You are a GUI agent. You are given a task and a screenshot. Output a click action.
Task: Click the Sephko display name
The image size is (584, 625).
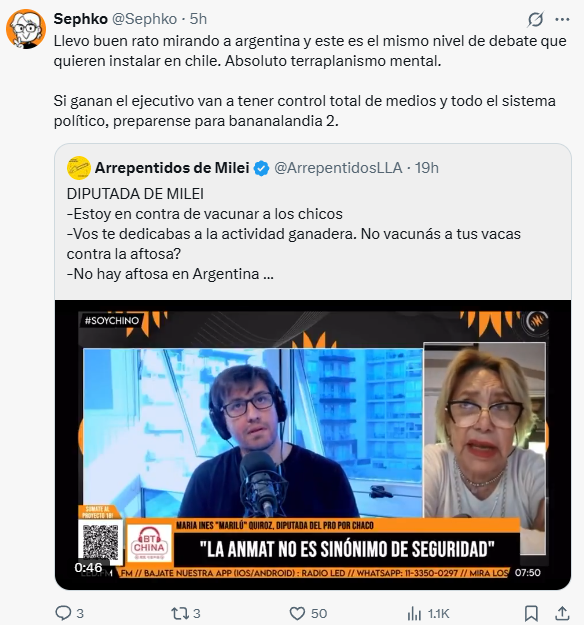tap(81, 19)
